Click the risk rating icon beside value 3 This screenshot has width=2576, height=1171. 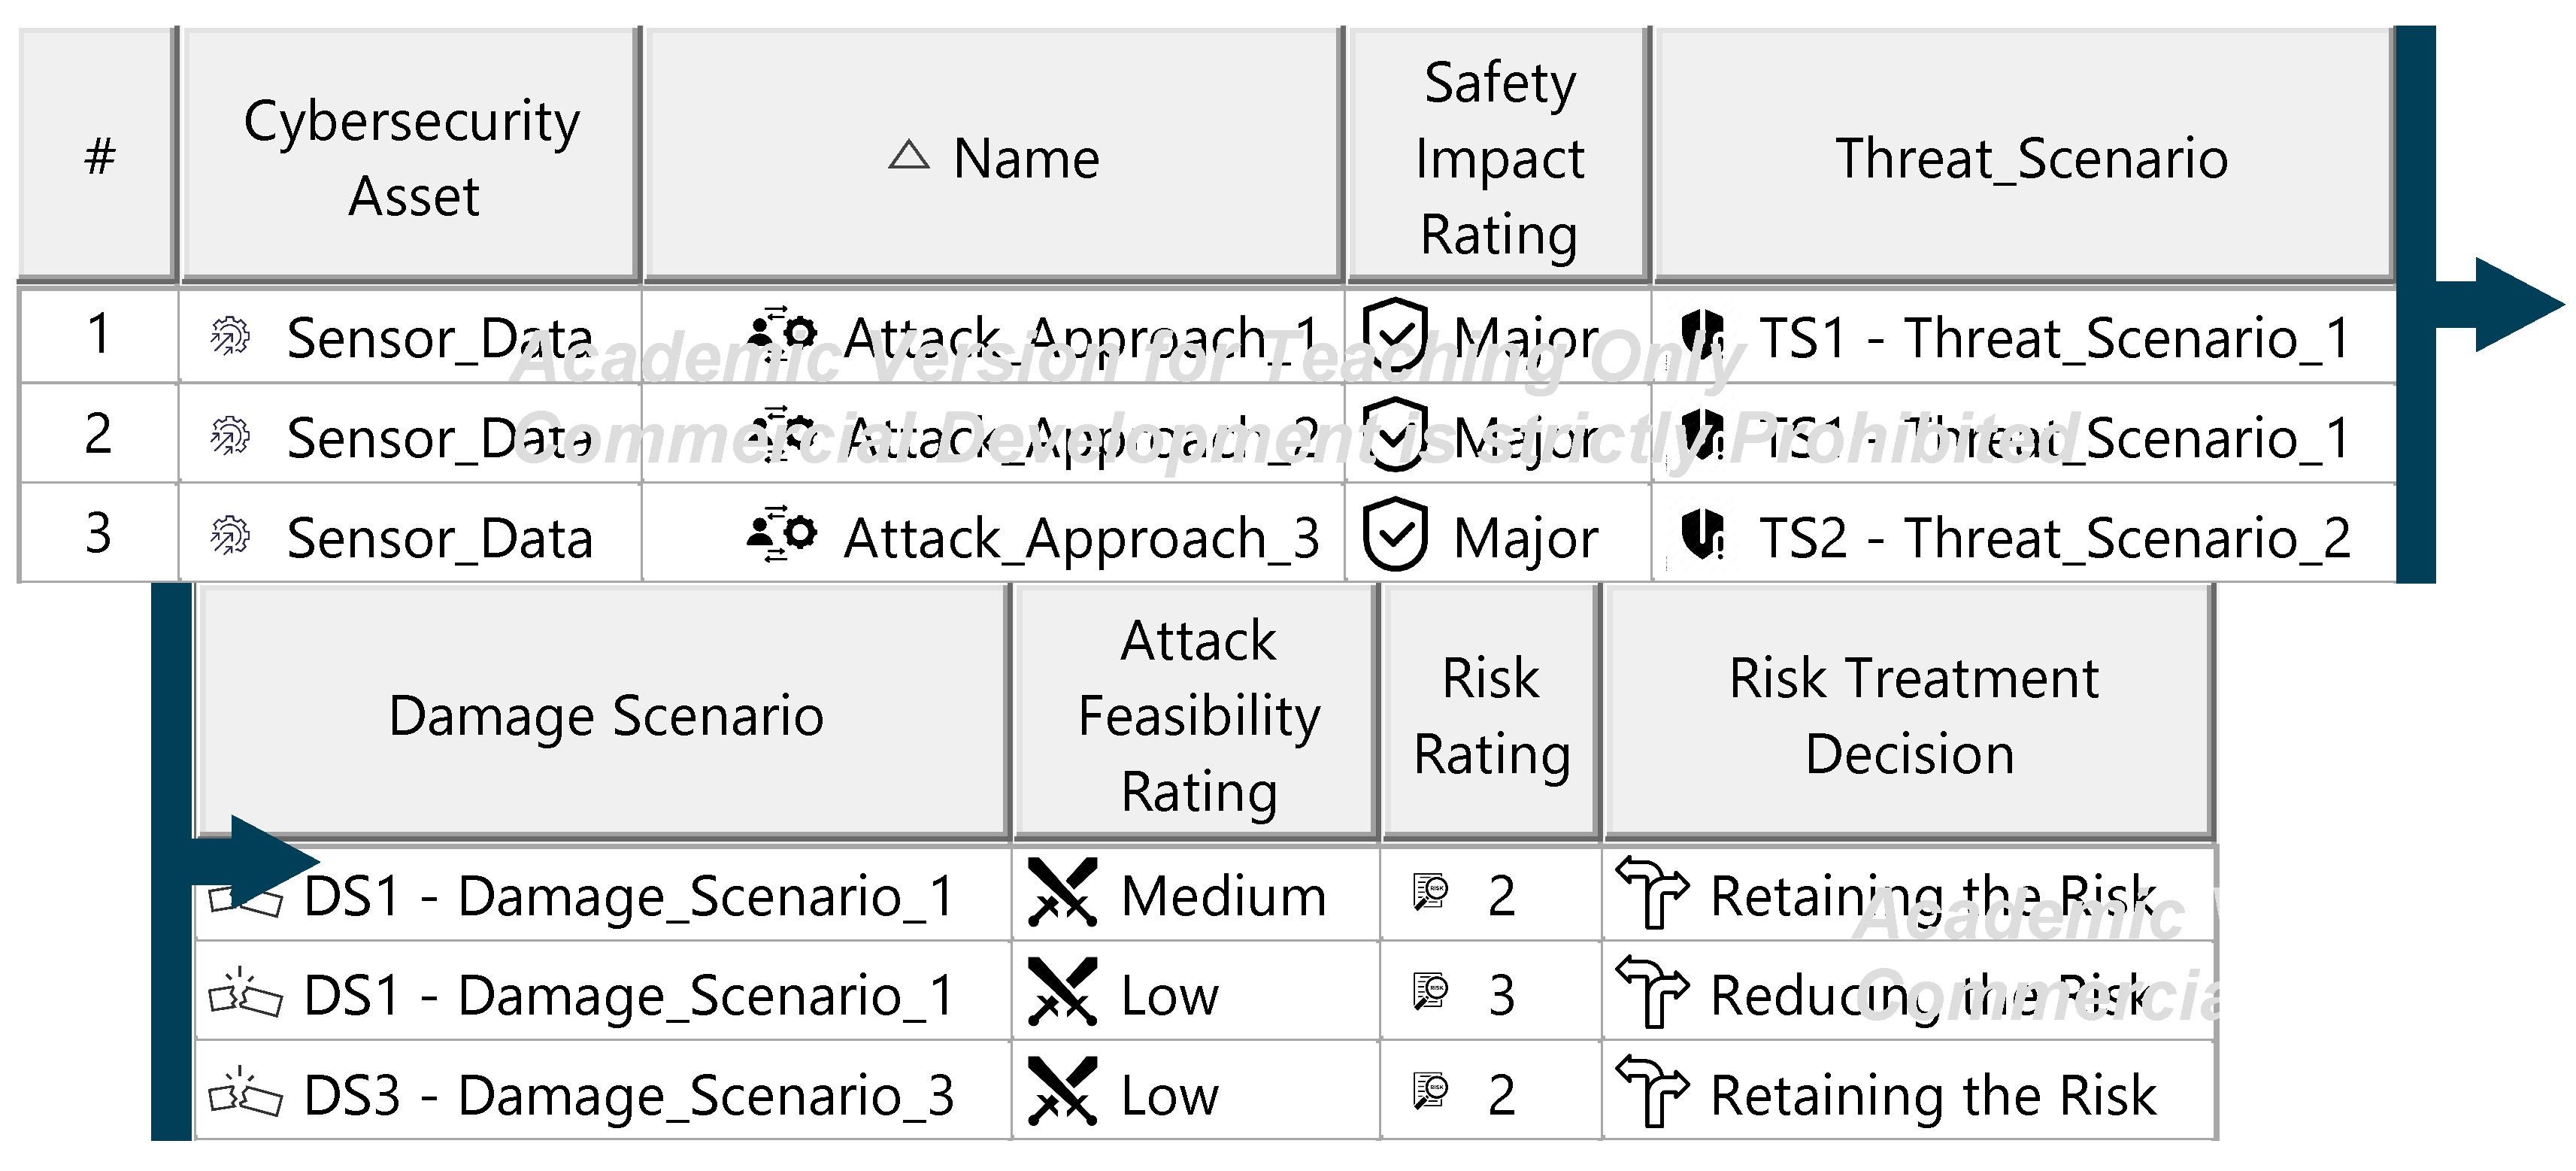point(1430,992)
